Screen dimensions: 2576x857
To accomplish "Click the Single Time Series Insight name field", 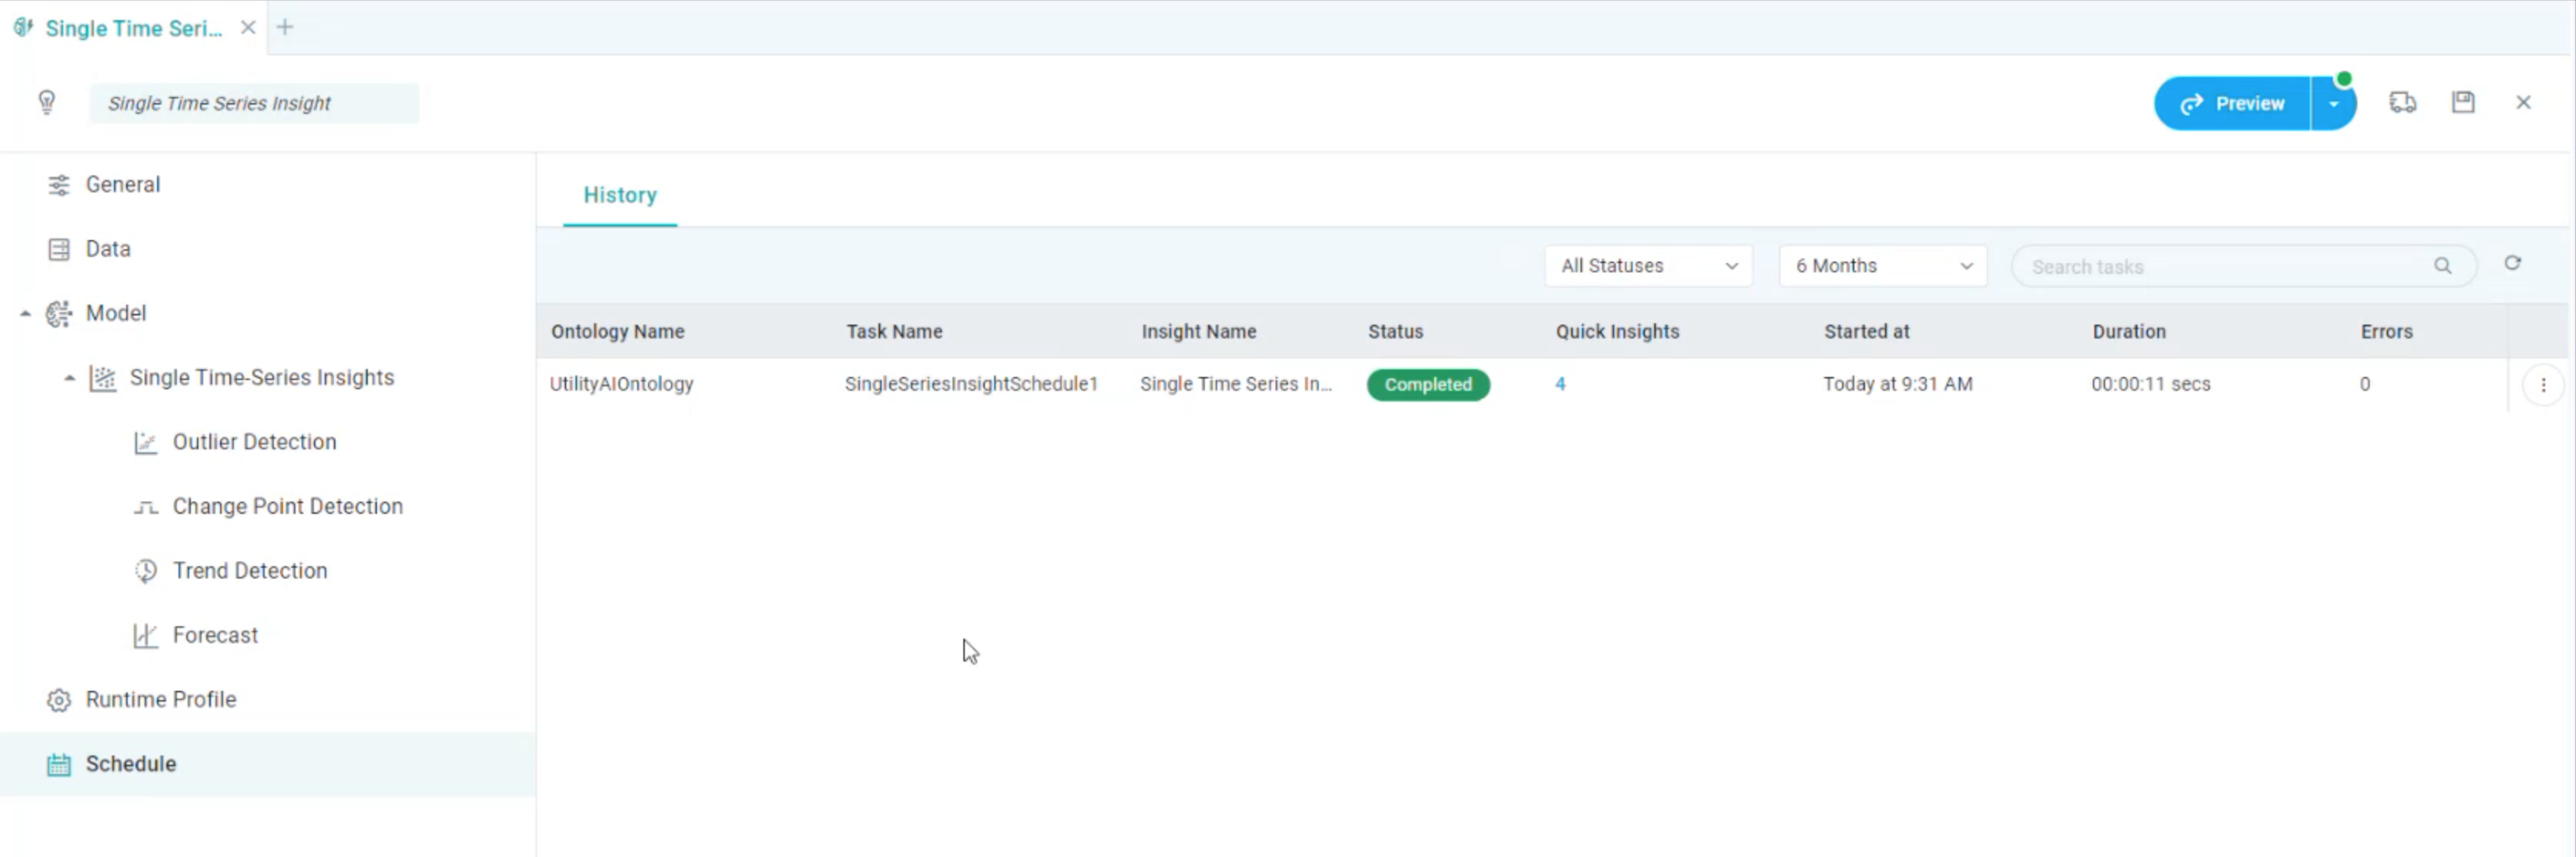I will tap(253, 102).
